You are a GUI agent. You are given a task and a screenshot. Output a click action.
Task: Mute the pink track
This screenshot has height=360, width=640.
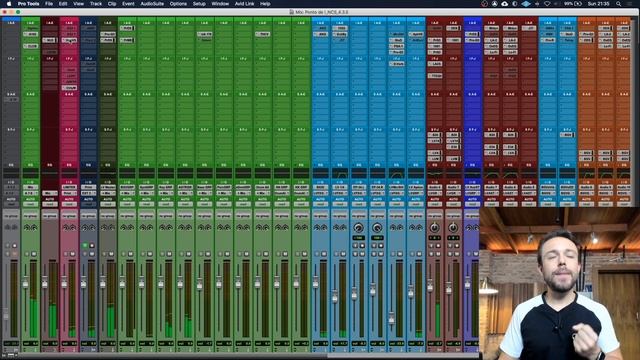pos(73,254)
